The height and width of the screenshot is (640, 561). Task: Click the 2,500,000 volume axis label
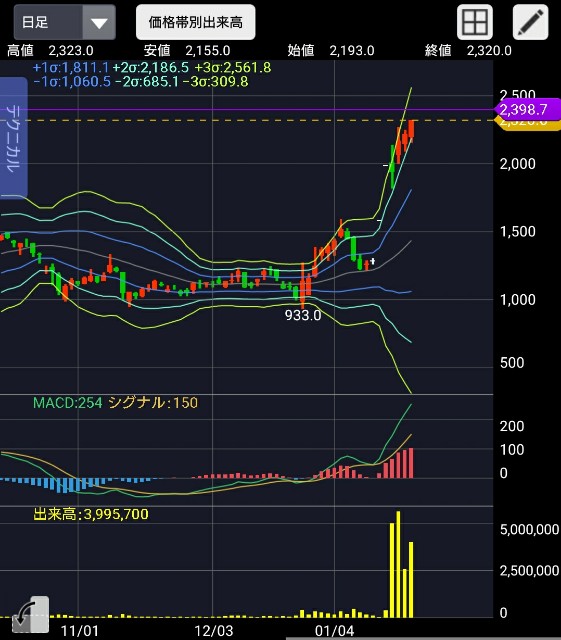point(529,571)
